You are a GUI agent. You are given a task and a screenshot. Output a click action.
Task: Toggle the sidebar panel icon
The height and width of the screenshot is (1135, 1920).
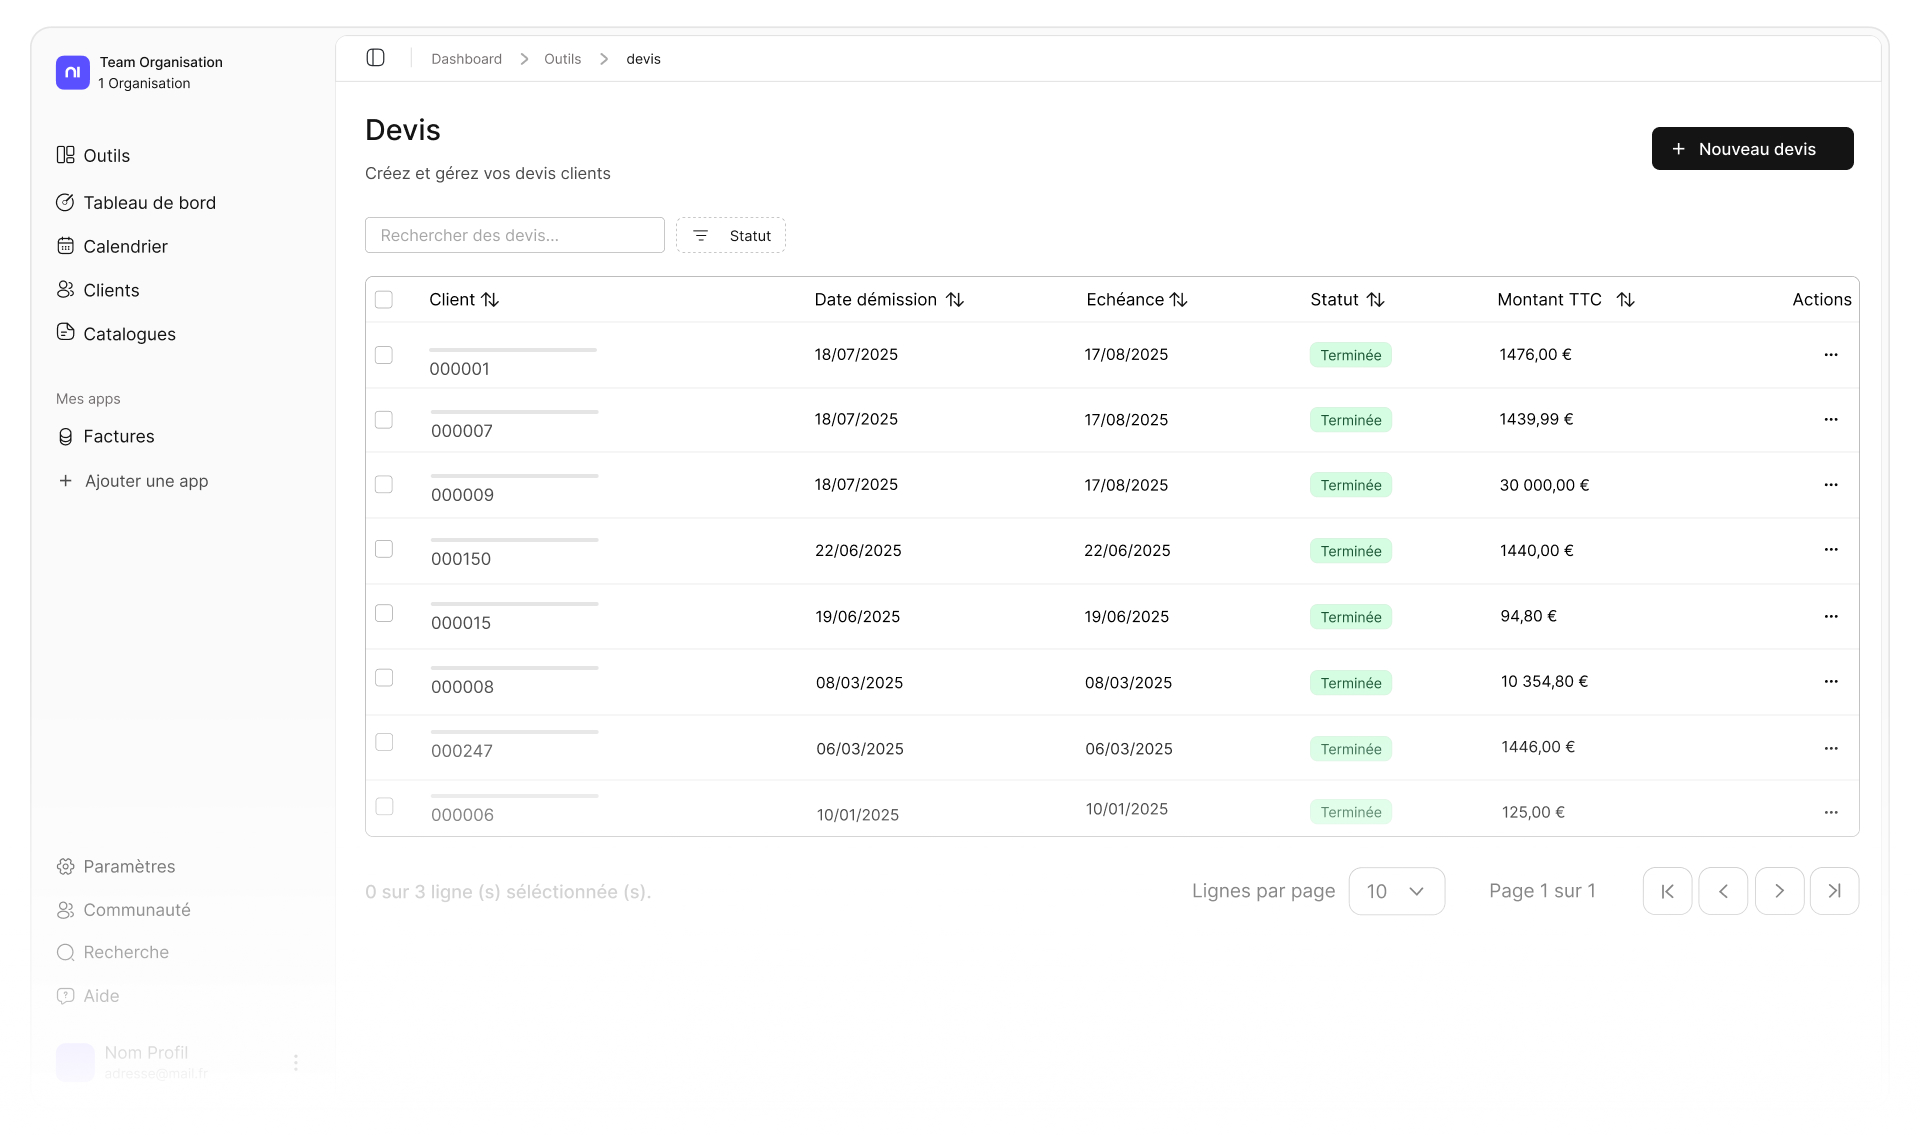(x=376, y=58)
